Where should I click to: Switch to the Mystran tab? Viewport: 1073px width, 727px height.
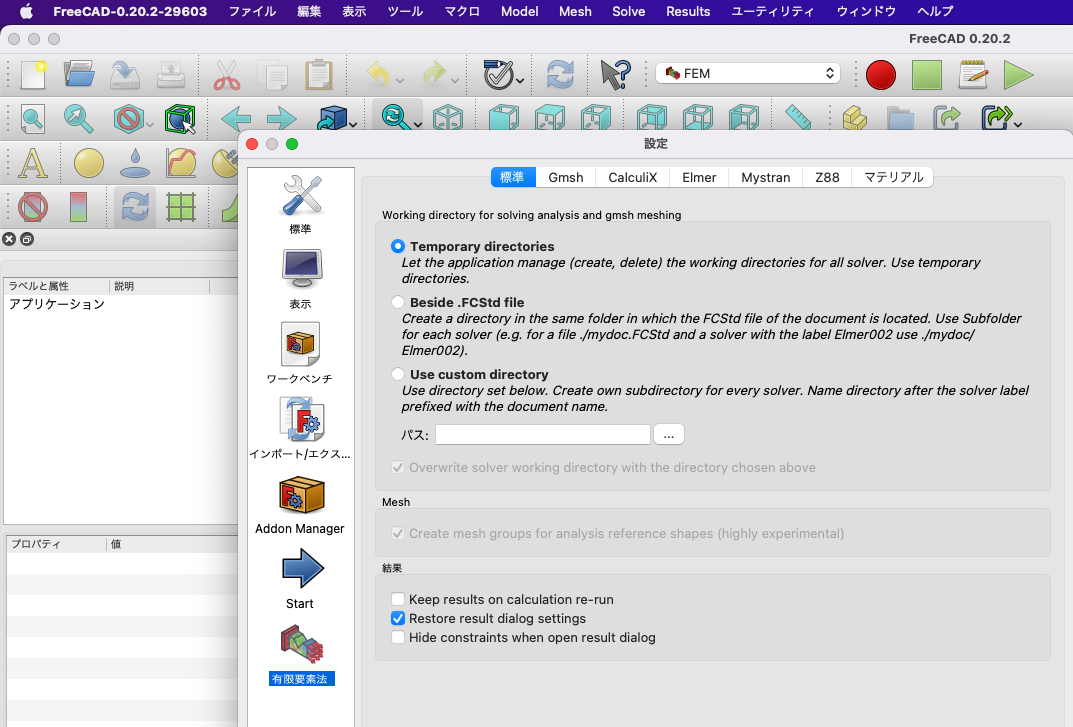point(766,177)
